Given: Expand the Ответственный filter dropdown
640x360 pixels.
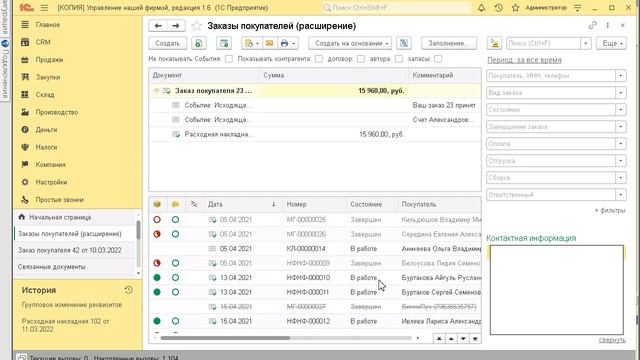Looking at the screenshot, I should point(620,195).
